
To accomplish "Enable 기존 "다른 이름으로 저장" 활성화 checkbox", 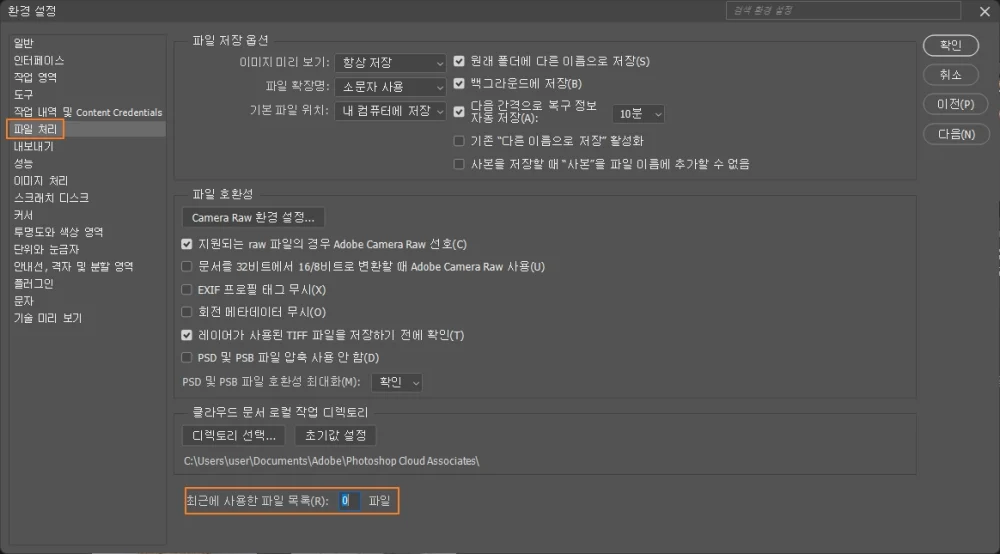I will (x=459, y=141).
